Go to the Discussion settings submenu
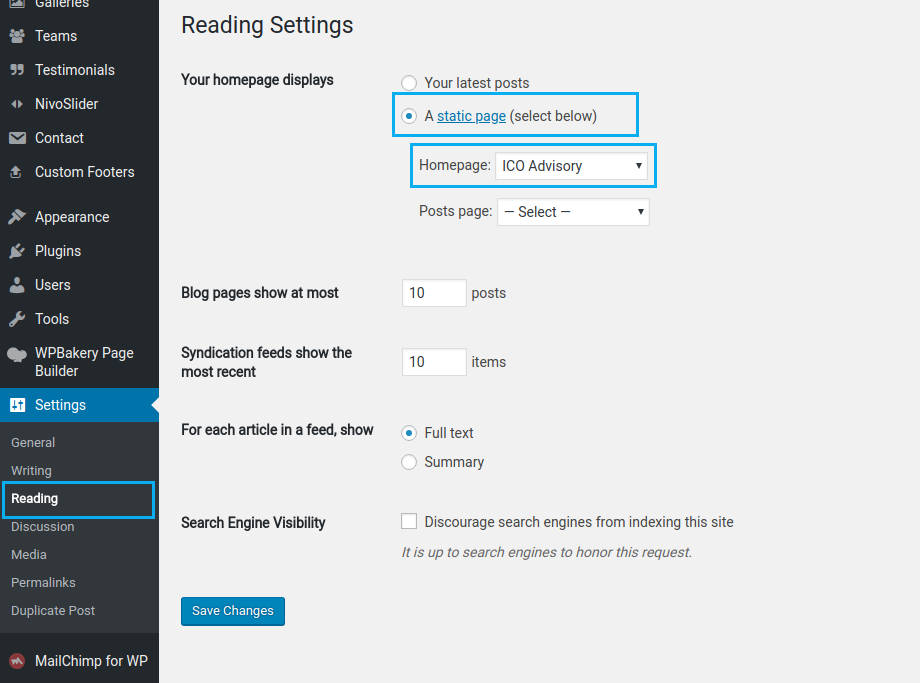Screen dimensions: 920x683 pos(42,526)
